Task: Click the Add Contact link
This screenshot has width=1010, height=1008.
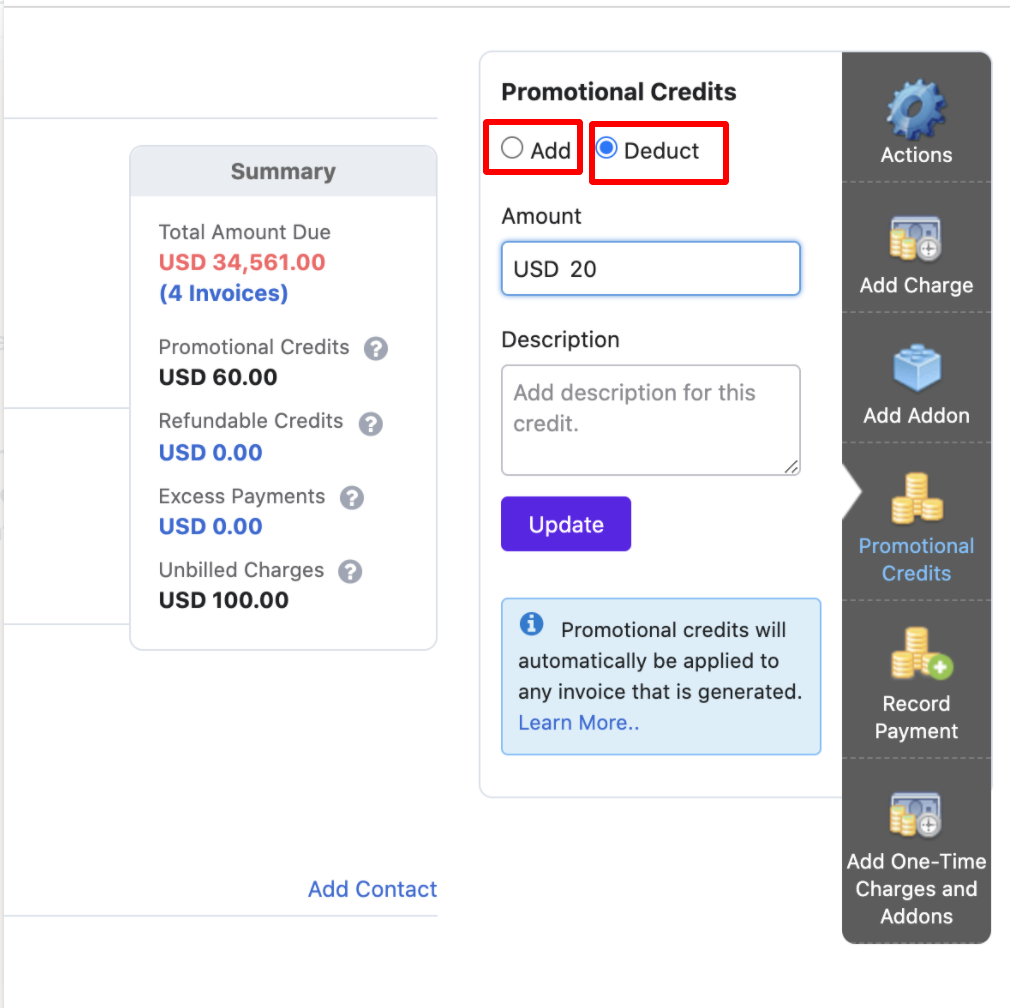Action: coord(372,889)
